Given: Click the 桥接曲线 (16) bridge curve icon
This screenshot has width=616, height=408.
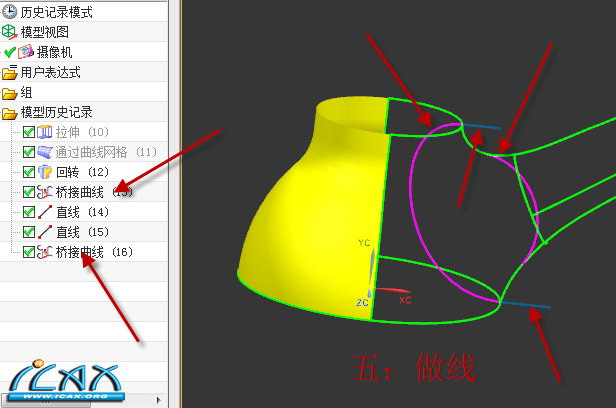Looking at the screenshot, I should [x=45, y=252].
